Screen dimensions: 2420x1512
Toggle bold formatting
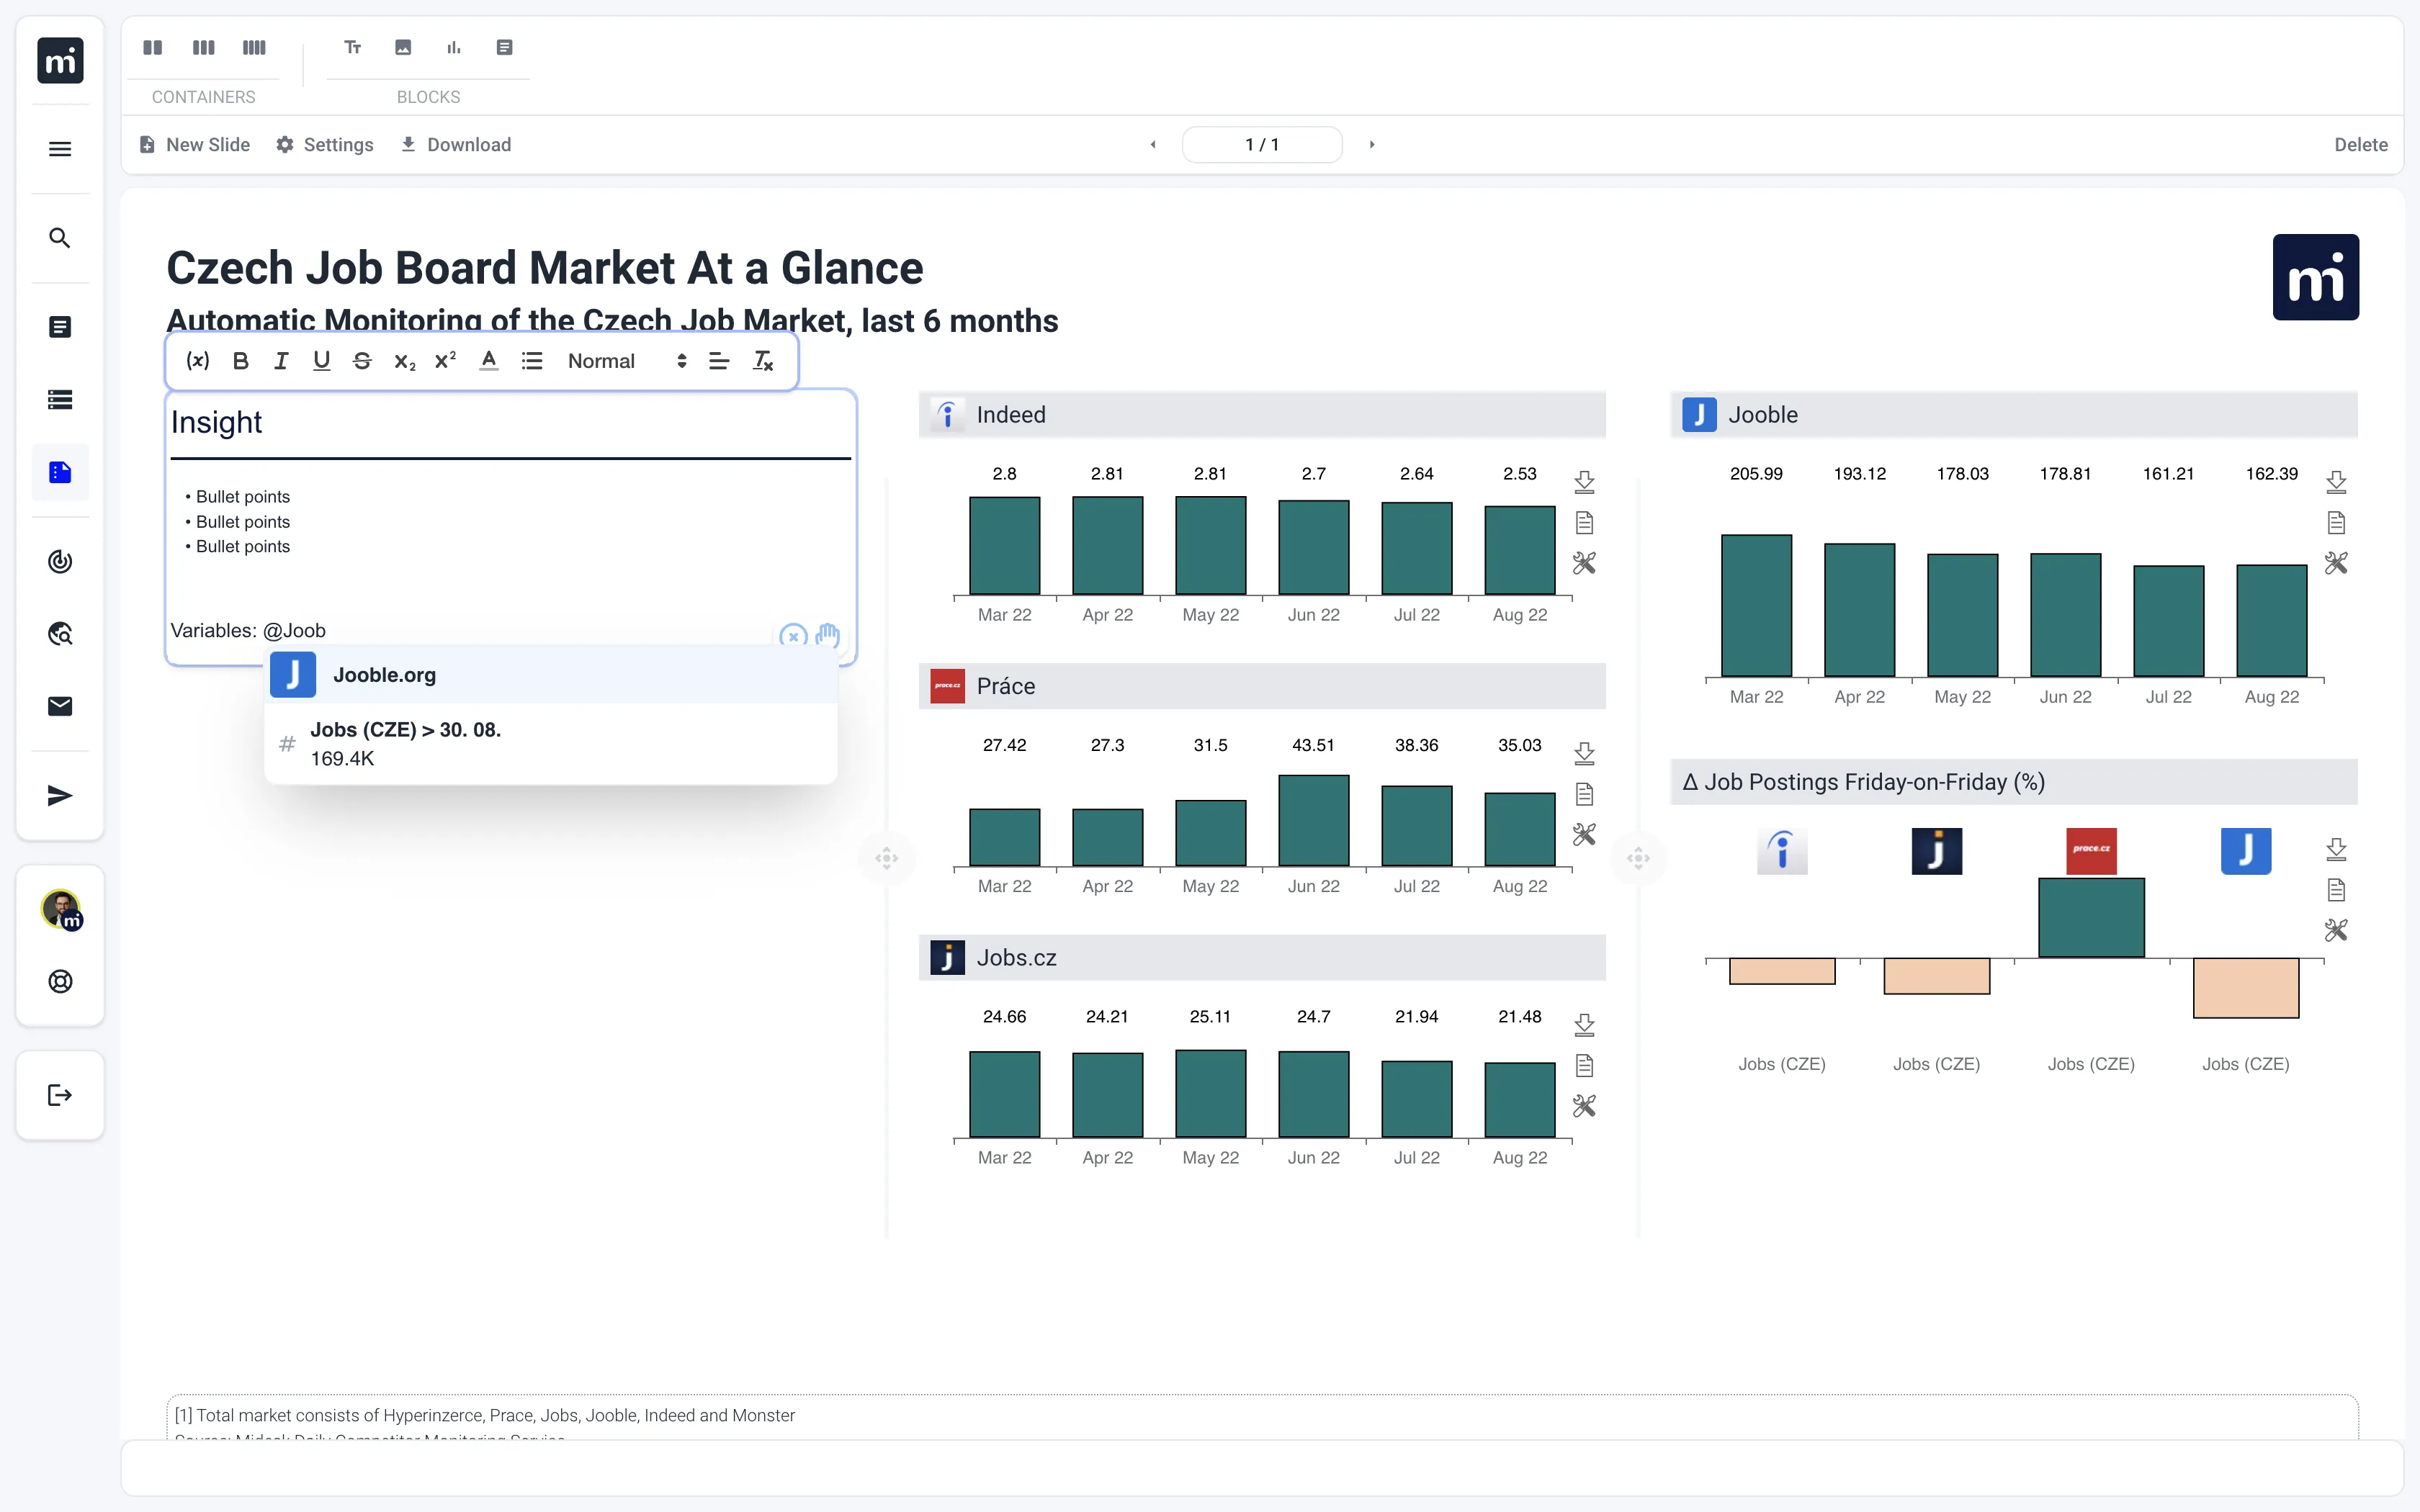coord(240,361)
